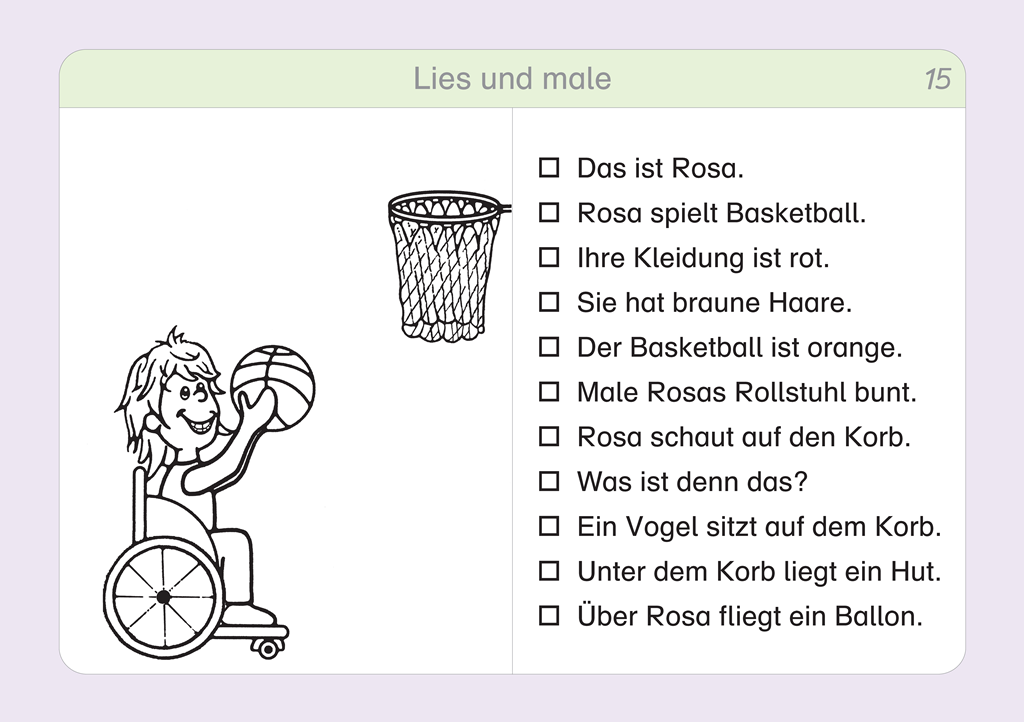Check the "Rosa schaut auf den Korb." box

[x=549, y=437]
